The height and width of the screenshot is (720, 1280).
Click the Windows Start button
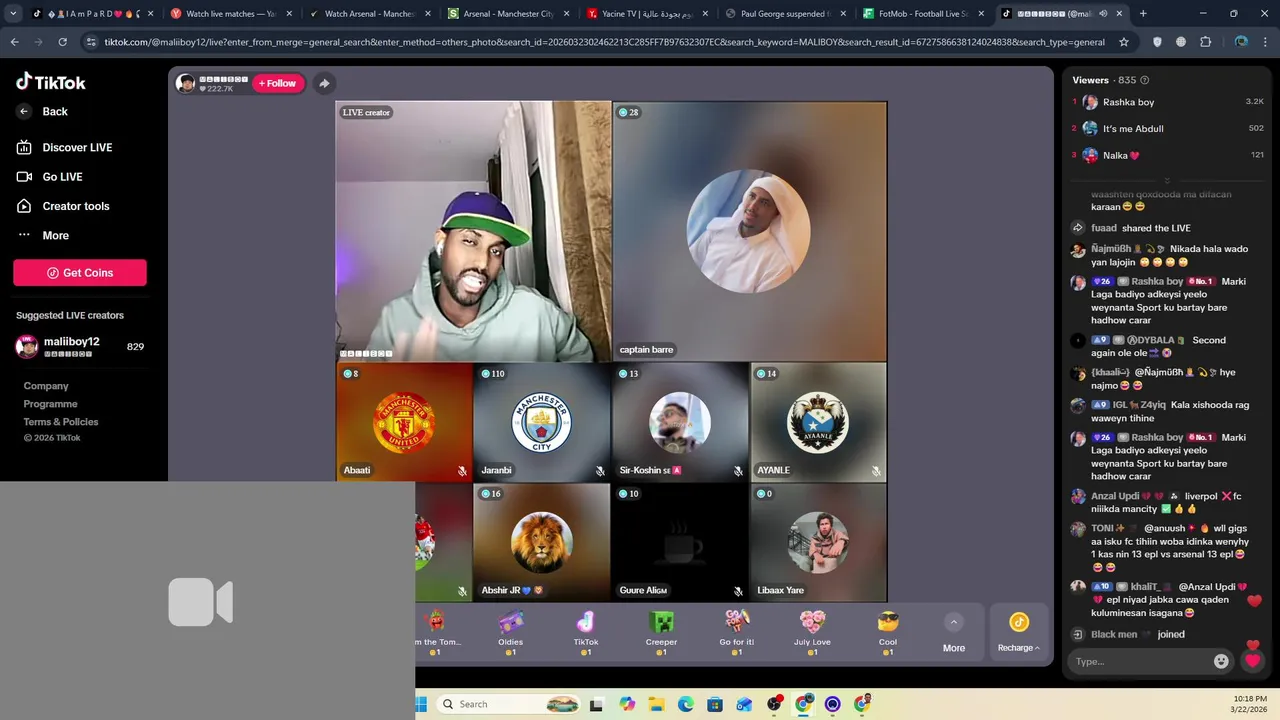(421, 704)
